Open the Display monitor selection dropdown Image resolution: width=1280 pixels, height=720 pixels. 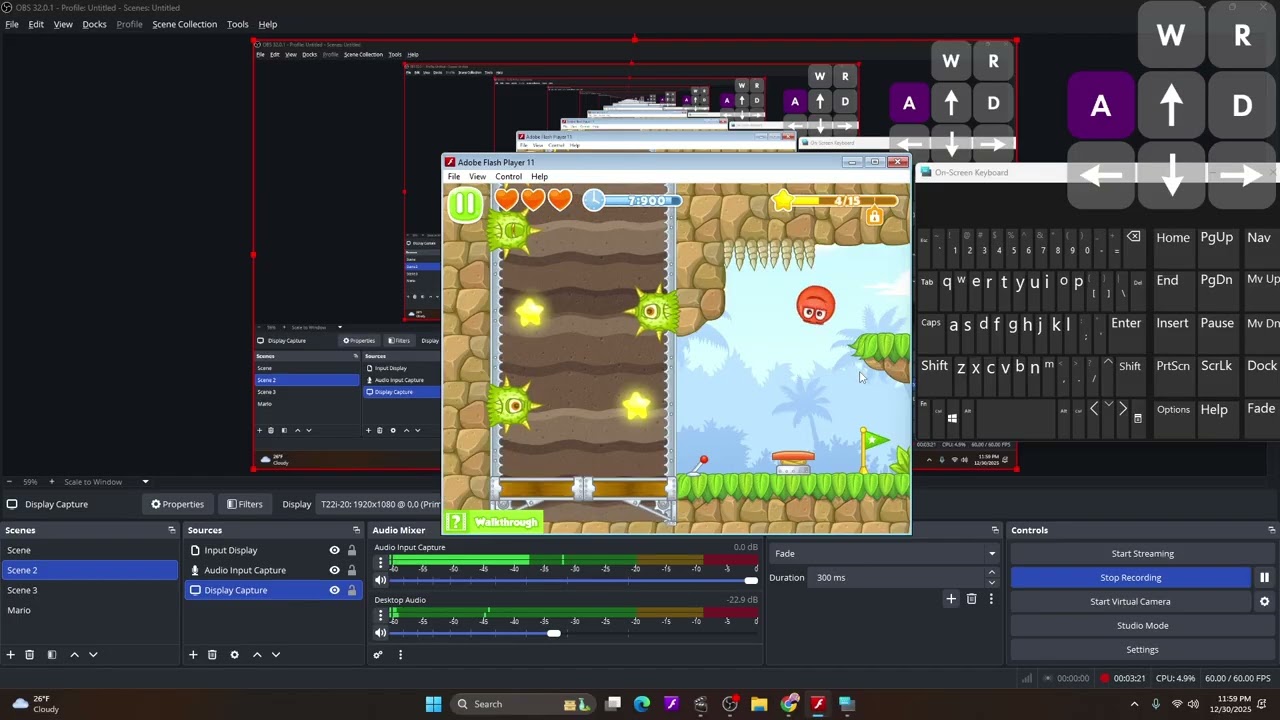[378, 504]
